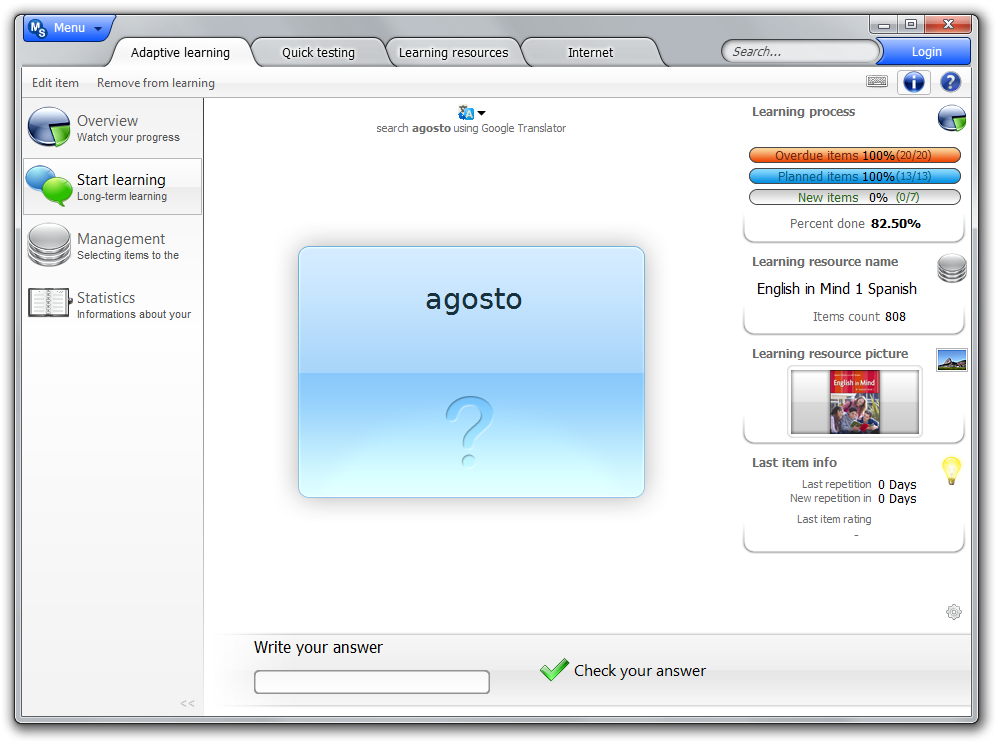Open the Internet tab
This screenshot has width=997, height=742.
pos(590,53)
